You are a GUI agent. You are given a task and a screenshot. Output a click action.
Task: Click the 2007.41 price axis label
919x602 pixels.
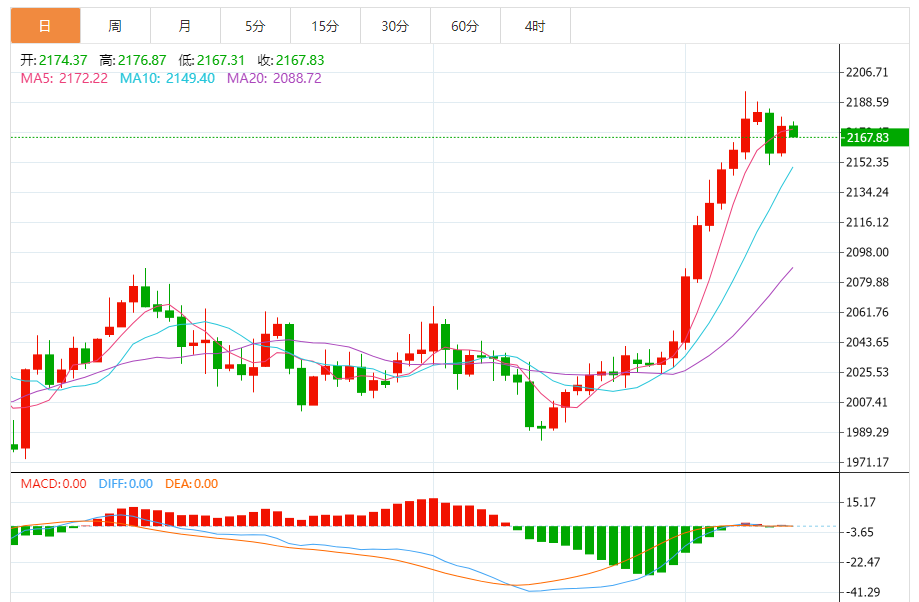(x=867, y=402)
